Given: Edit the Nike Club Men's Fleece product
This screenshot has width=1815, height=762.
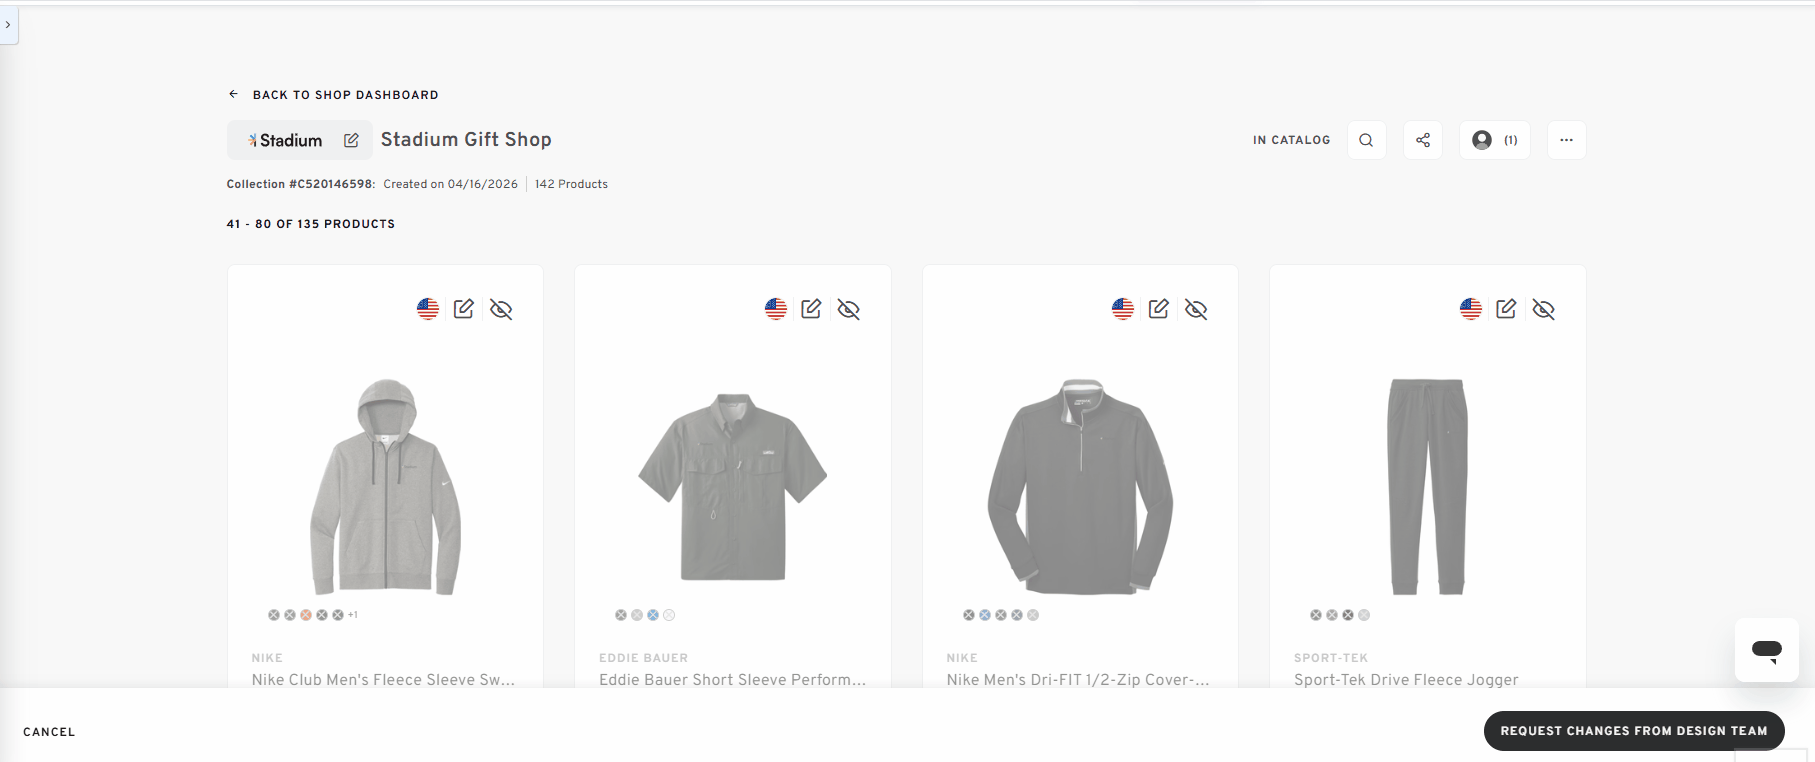Looking at the screenshot, I should tap(464, 309).
